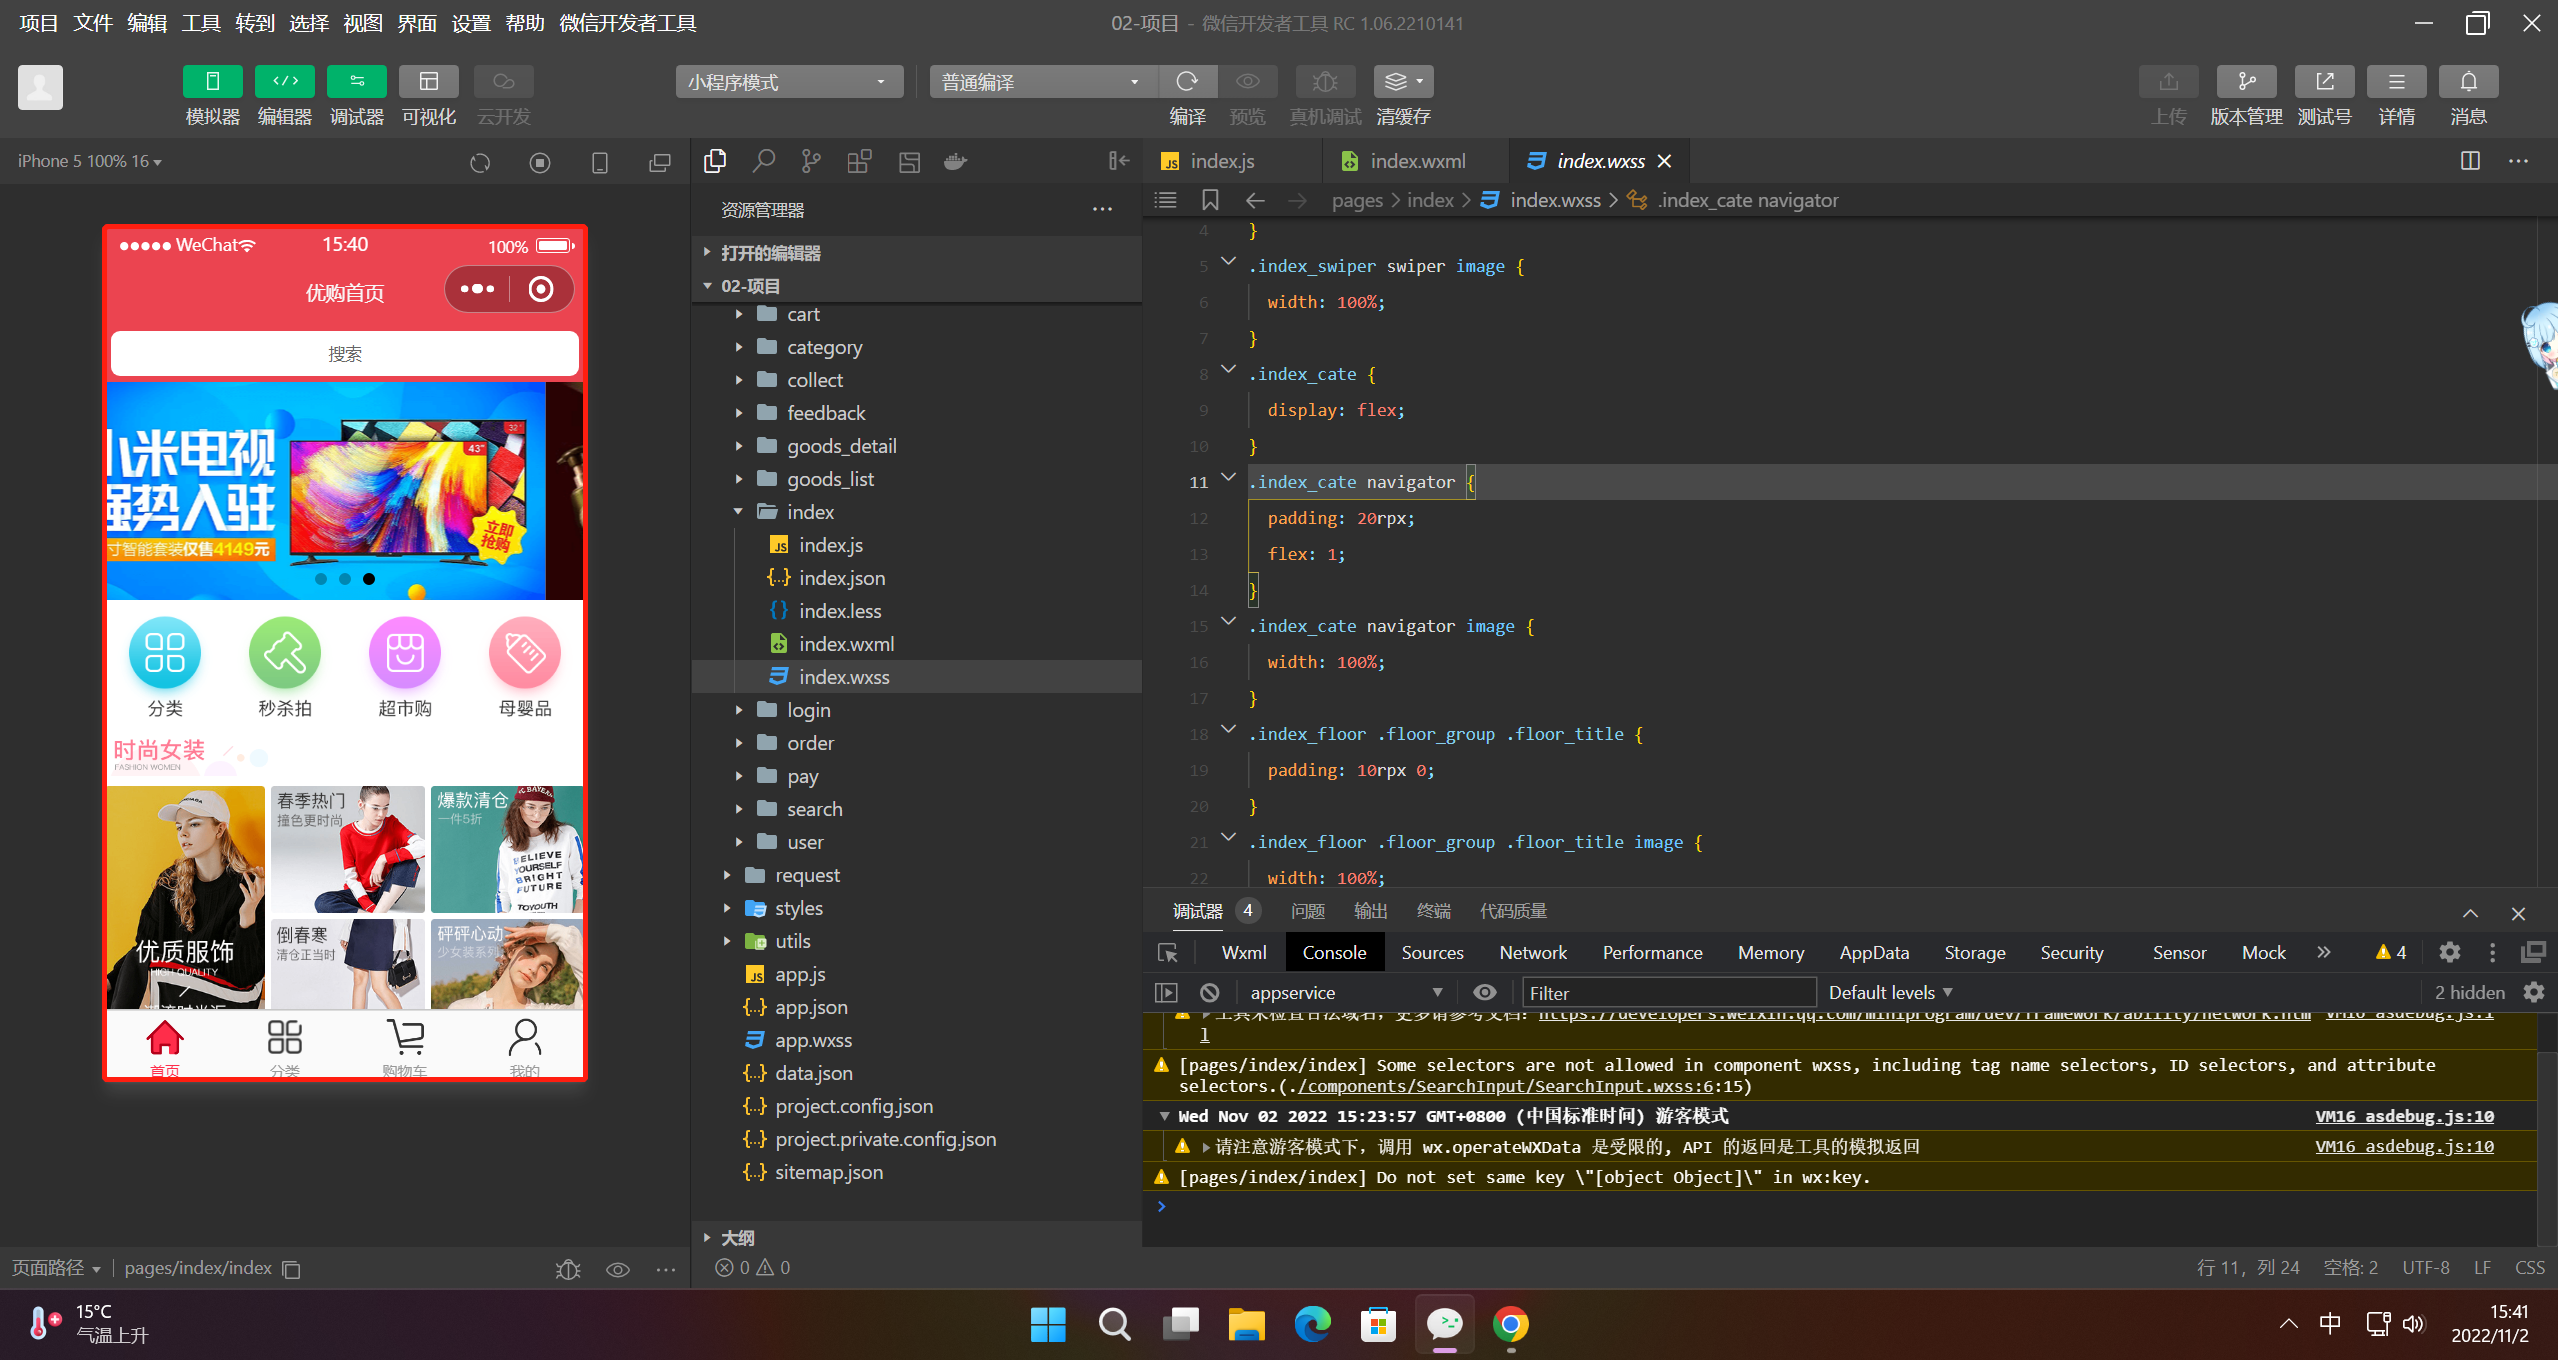Viewport: 2558px width, 1360px height.
Task: Click the VM16 asdebug.js:10 link
Action: [x=2404, y=1116]
